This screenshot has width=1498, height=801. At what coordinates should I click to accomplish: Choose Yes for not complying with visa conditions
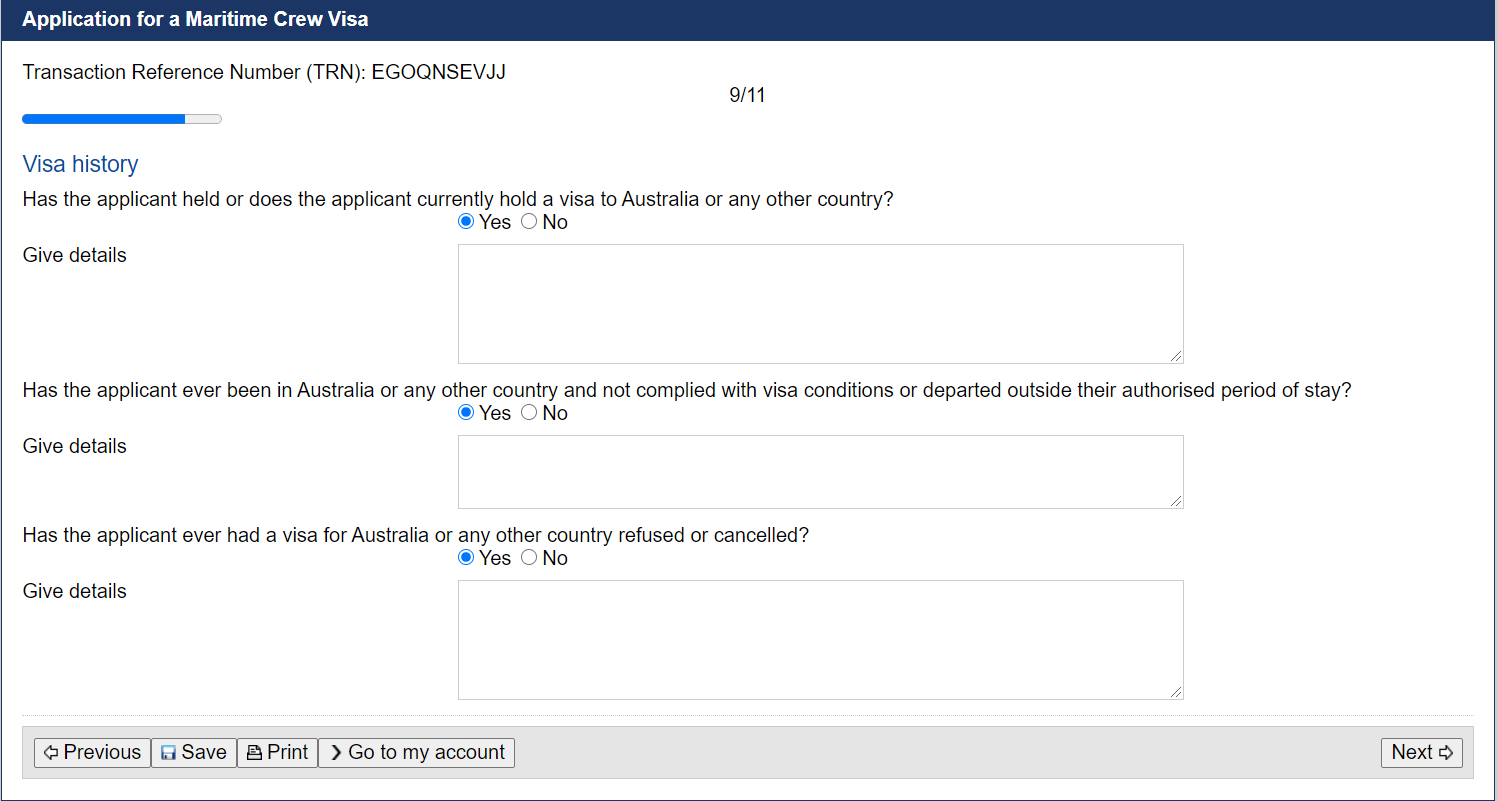(466, 413)
